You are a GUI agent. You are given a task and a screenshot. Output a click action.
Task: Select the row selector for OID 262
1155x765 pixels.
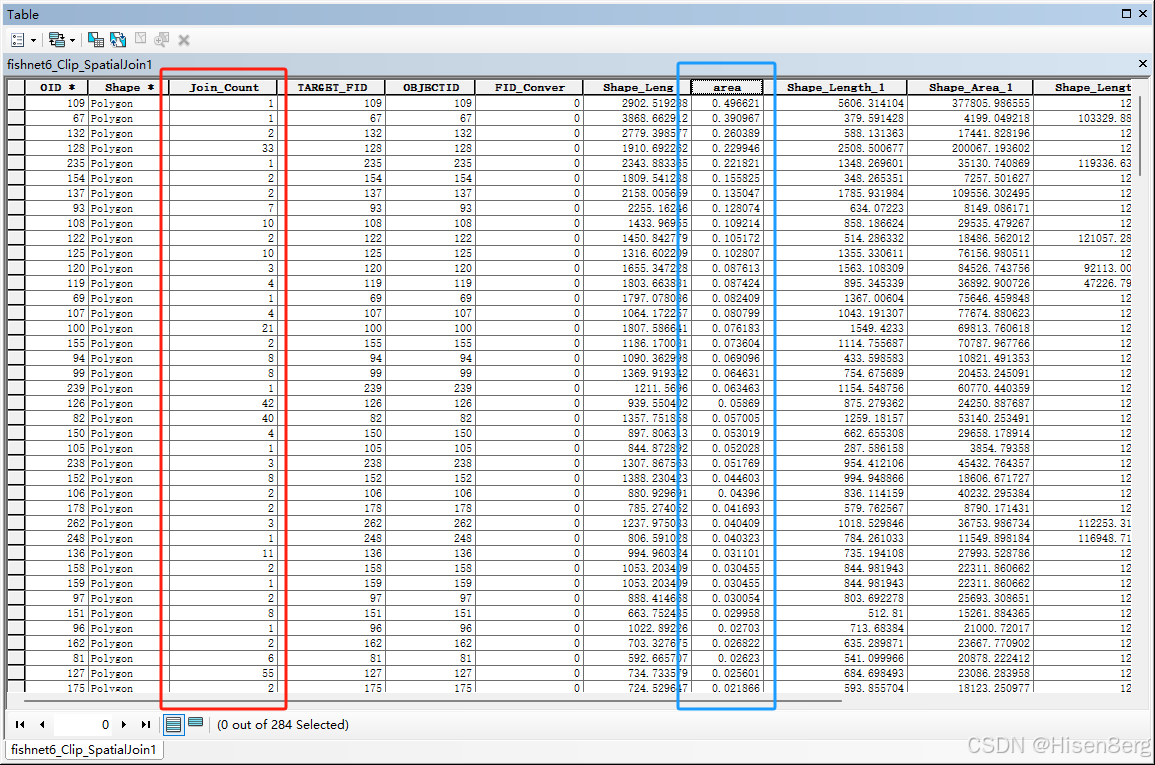coord(16,523)
